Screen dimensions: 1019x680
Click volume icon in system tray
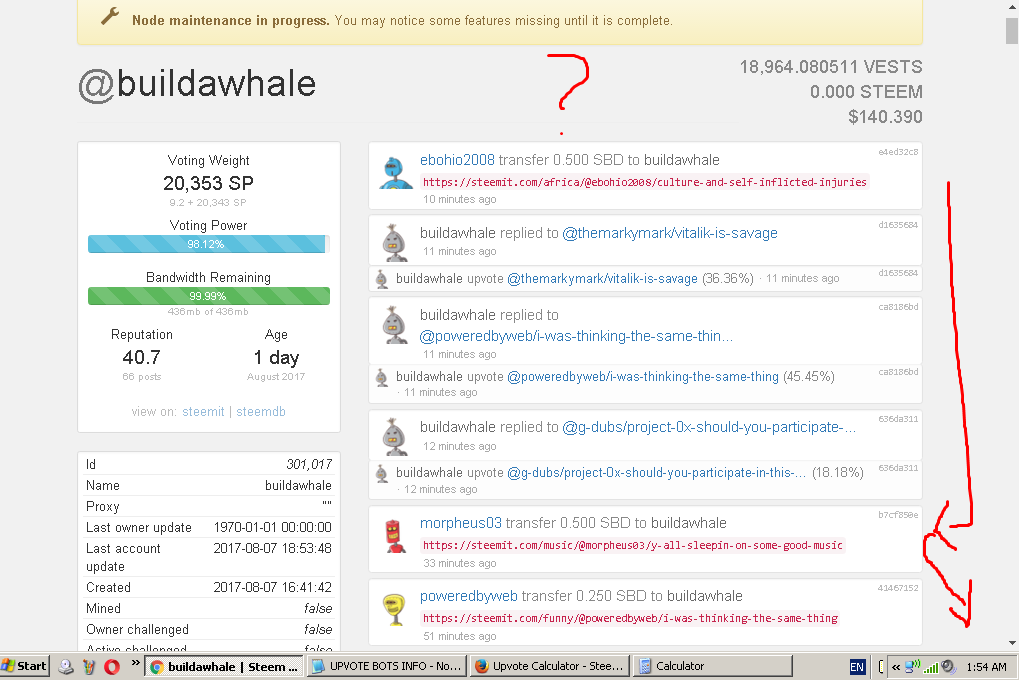[x=949, y=666]
